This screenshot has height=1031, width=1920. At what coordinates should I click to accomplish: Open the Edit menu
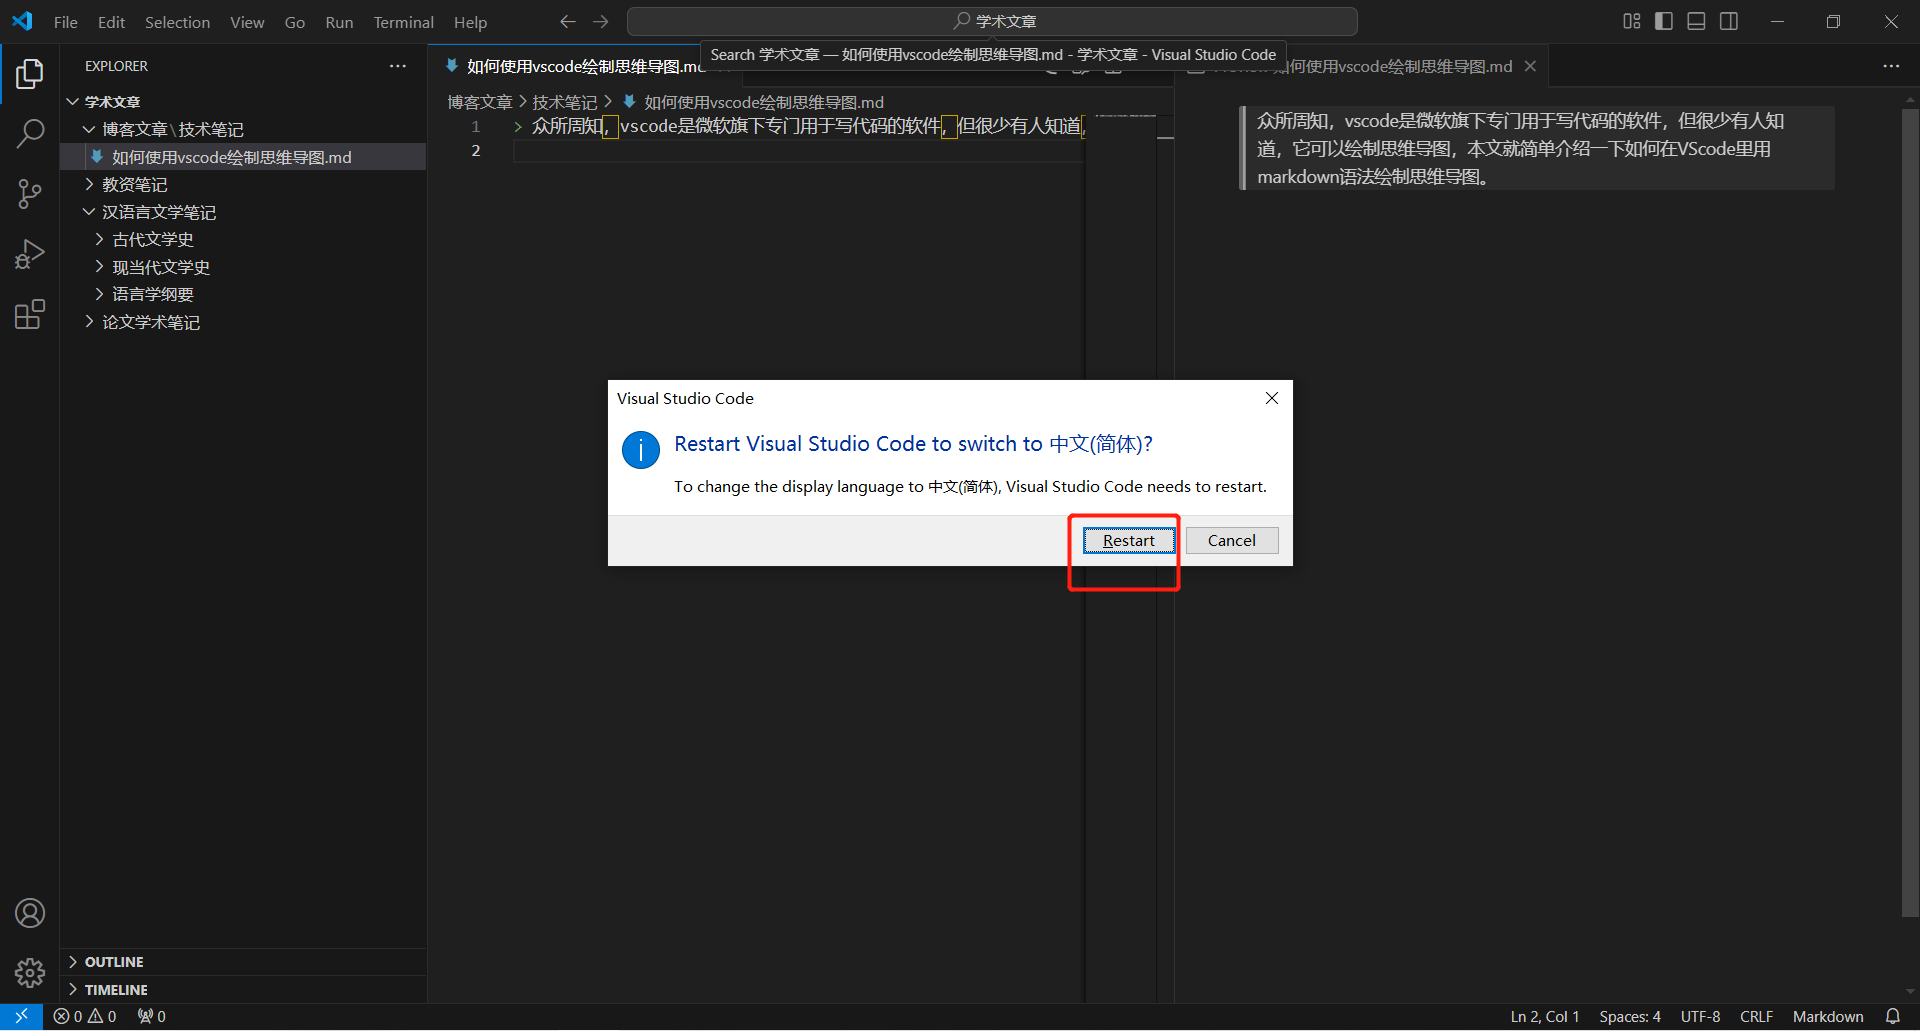(111, 22)
